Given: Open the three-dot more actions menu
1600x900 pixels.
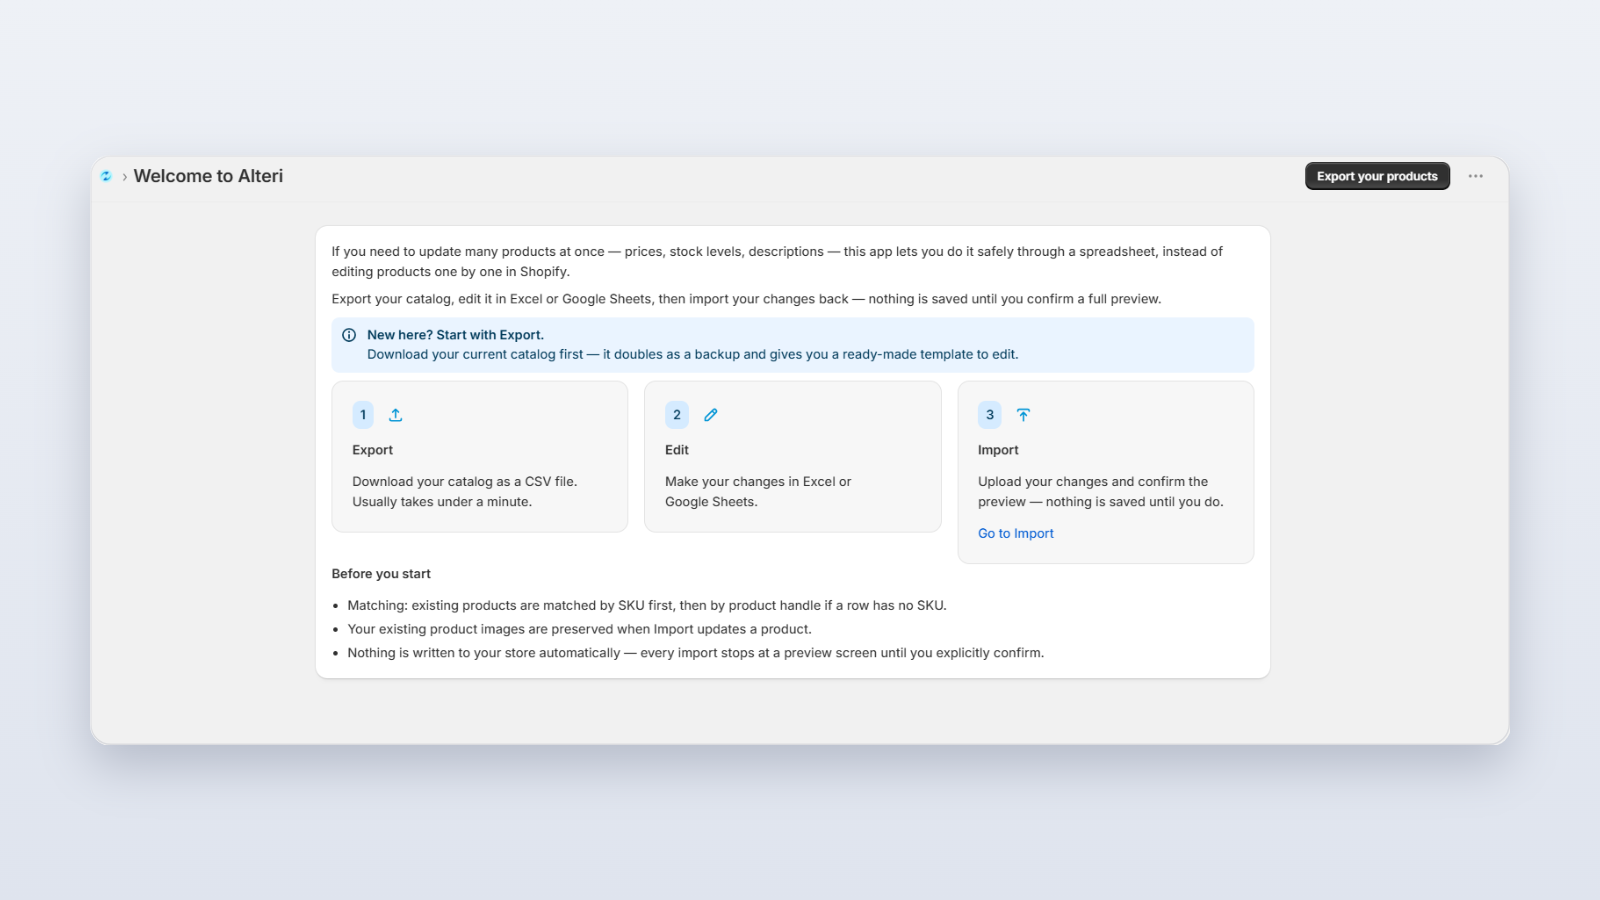Looking at the screenshot, I should 1476,176.
